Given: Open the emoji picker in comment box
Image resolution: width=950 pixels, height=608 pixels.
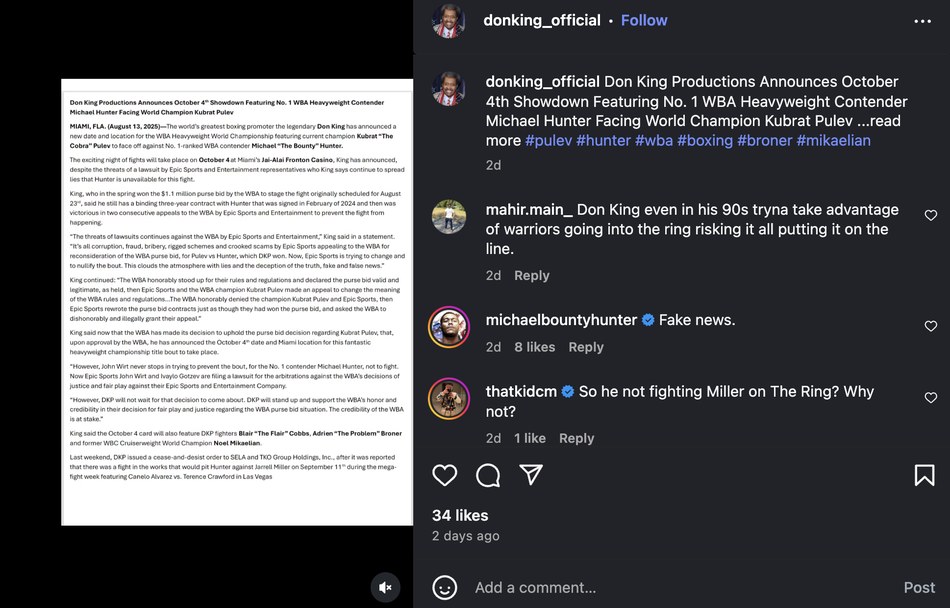Looking at the screenshot, I should click(x=445, y=588).
